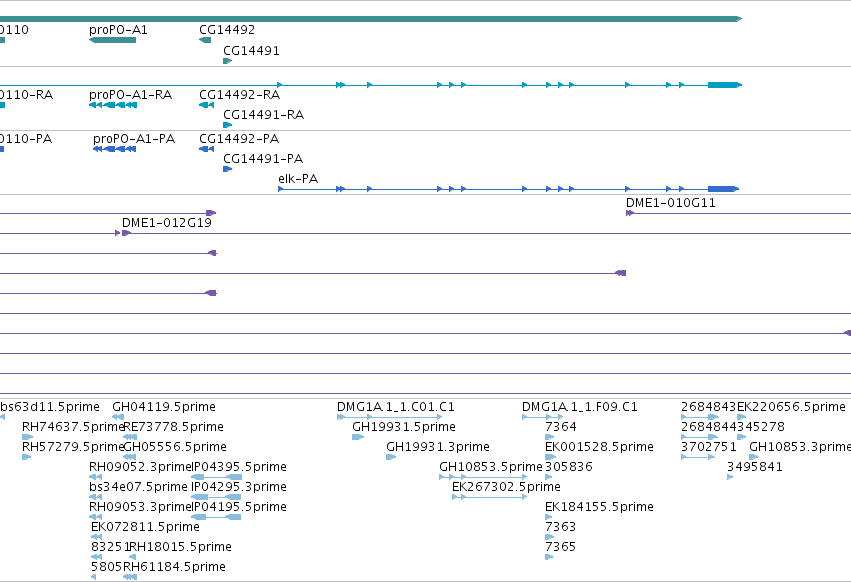Viewport: 851px width, 582px height.
Task: Select the EK001528.5prime label
Action: tap(599, 447)
